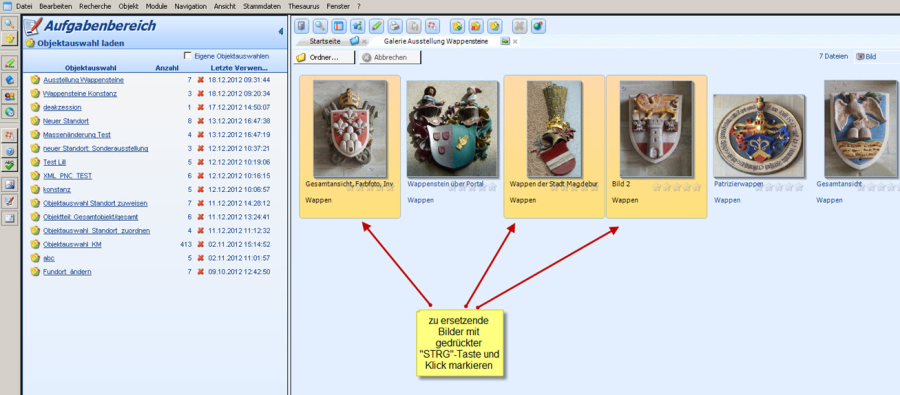Open the Recherche menu
The image size is (900, 395).
[95, 6]
